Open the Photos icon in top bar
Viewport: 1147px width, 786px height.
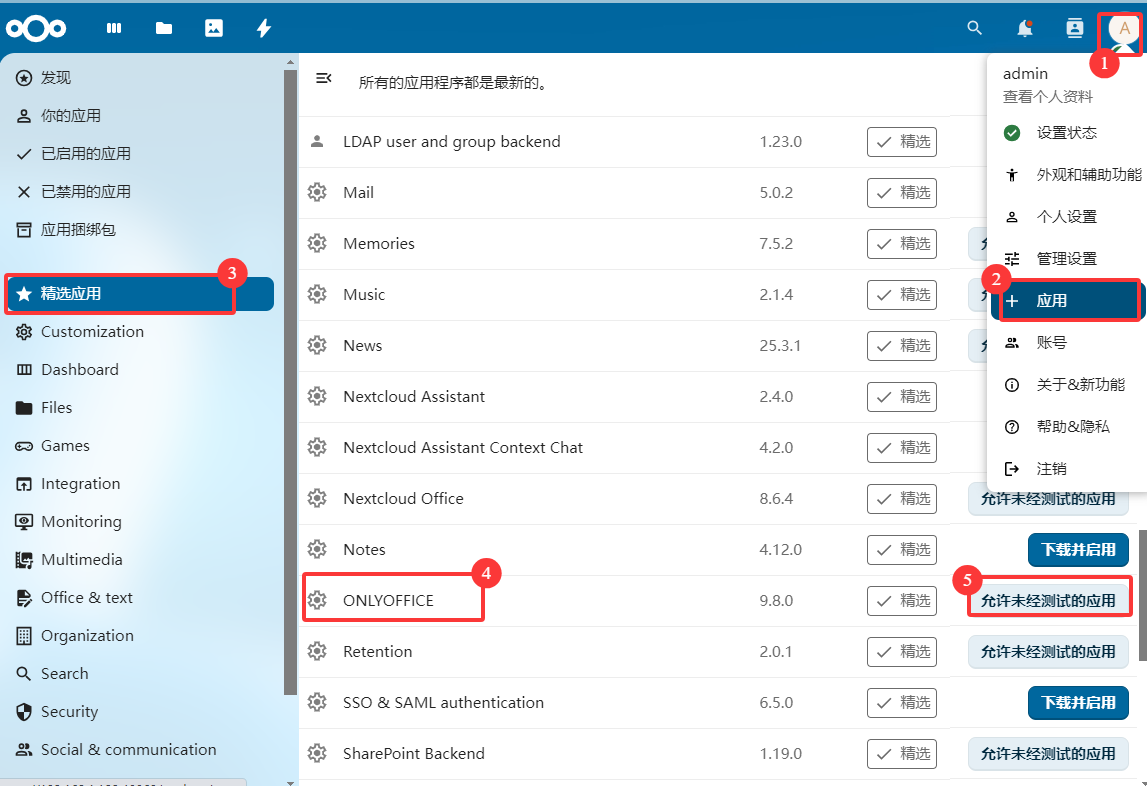tap(214, 28)
